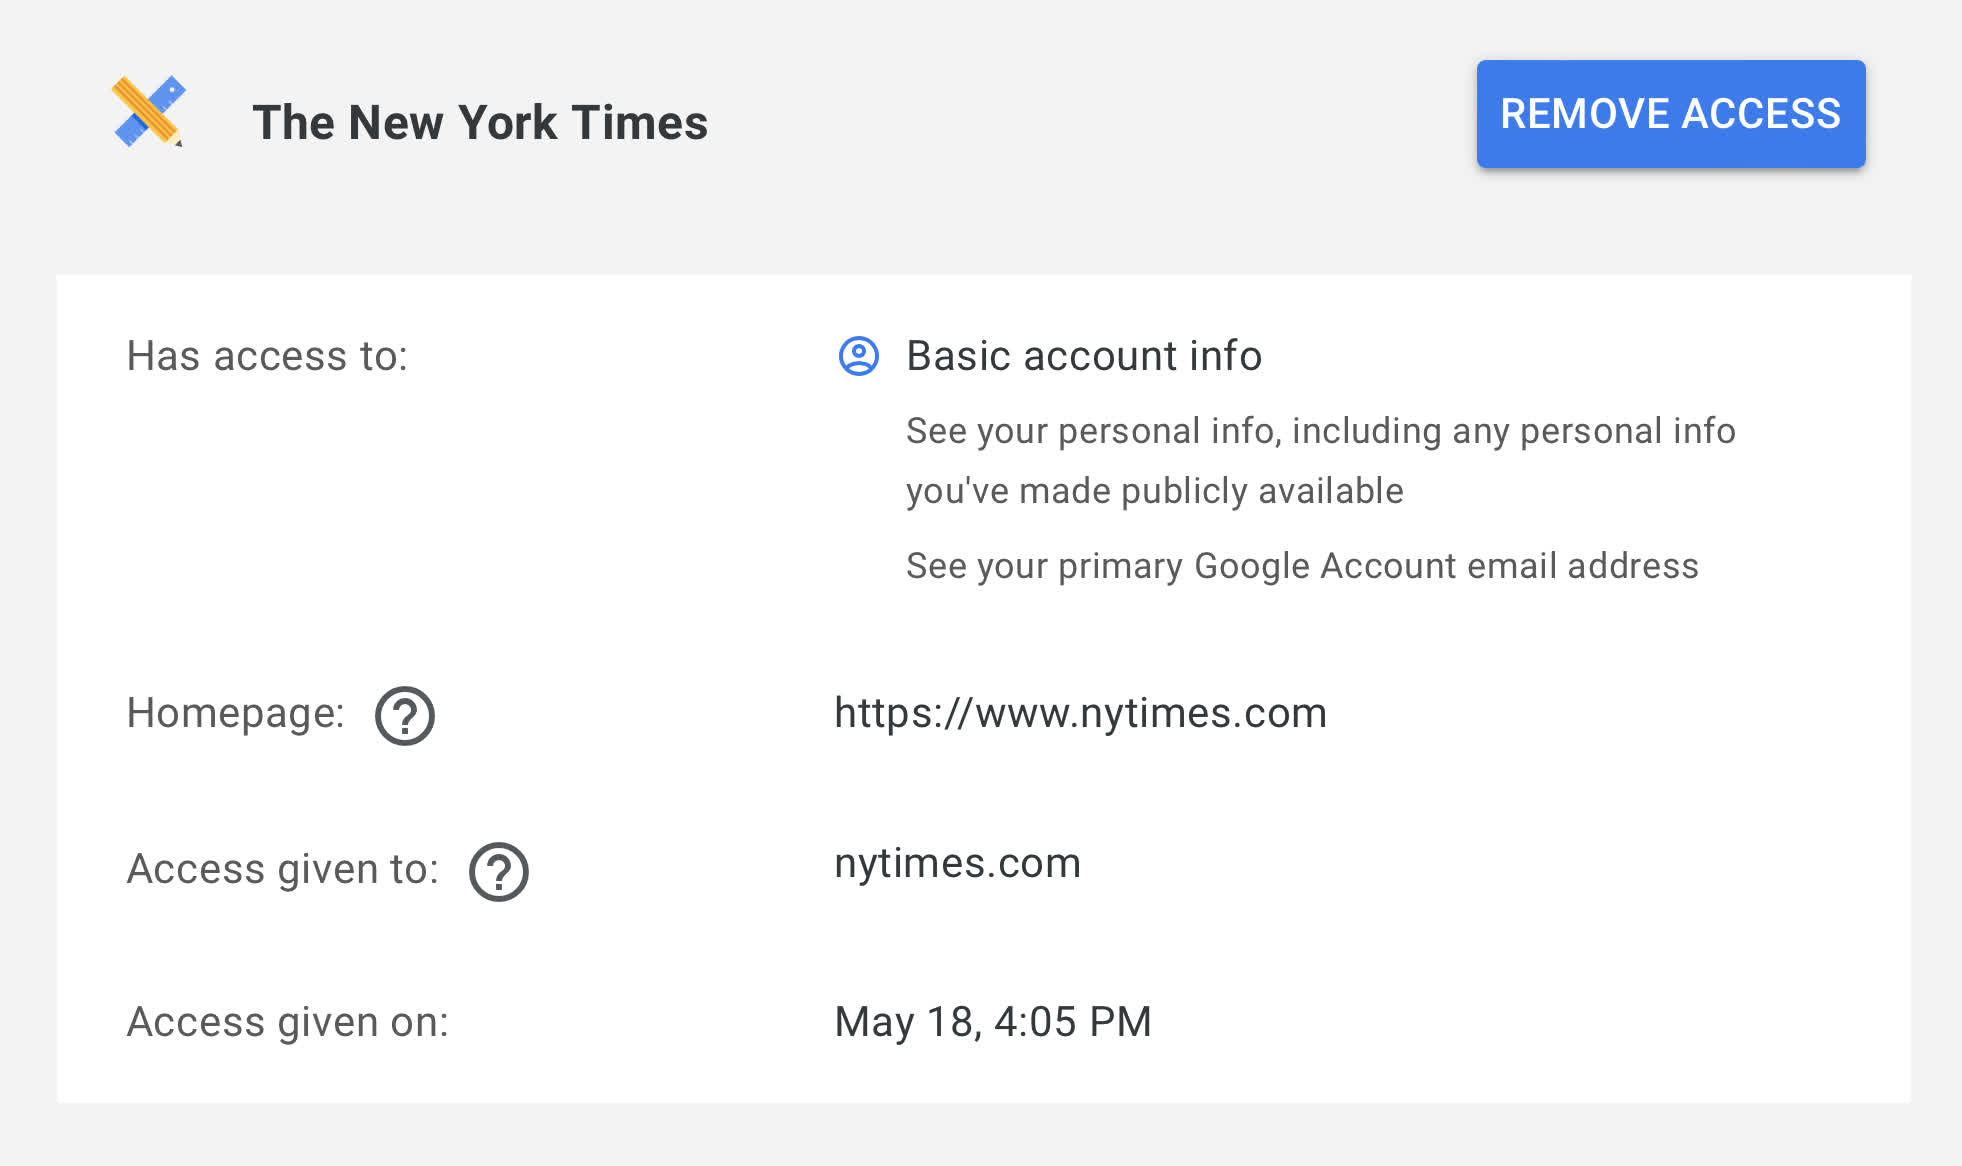The image size is (1962, 1166).
Task: Select the Basic account info heading
Action: 1083,356
